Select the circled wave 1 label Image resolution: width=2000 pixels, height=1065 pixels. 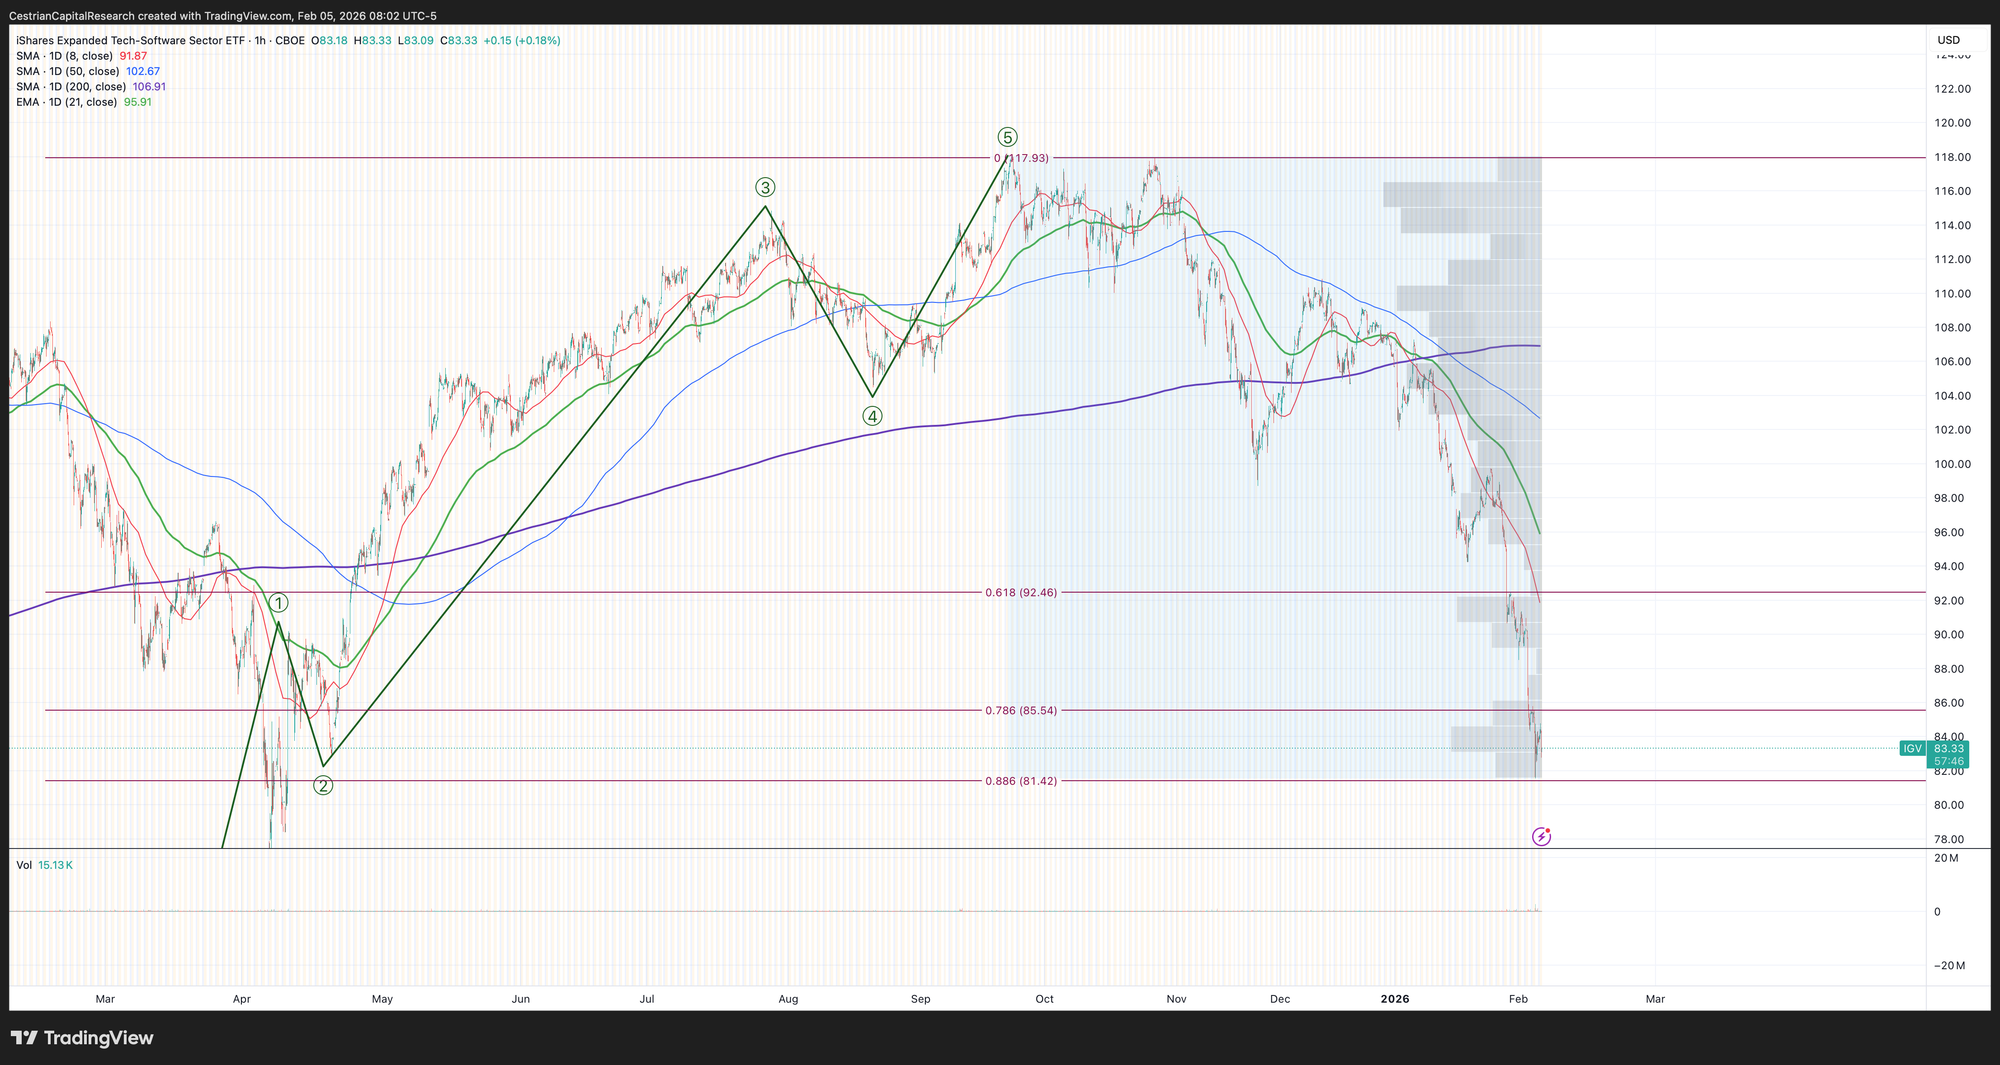[279, 602]
